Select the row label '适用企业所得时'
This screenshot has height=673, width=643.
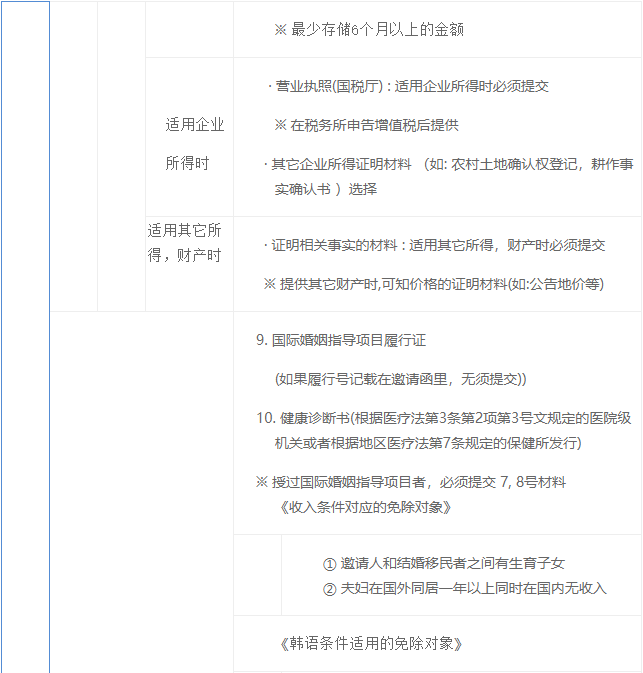(x=194, y=144)
